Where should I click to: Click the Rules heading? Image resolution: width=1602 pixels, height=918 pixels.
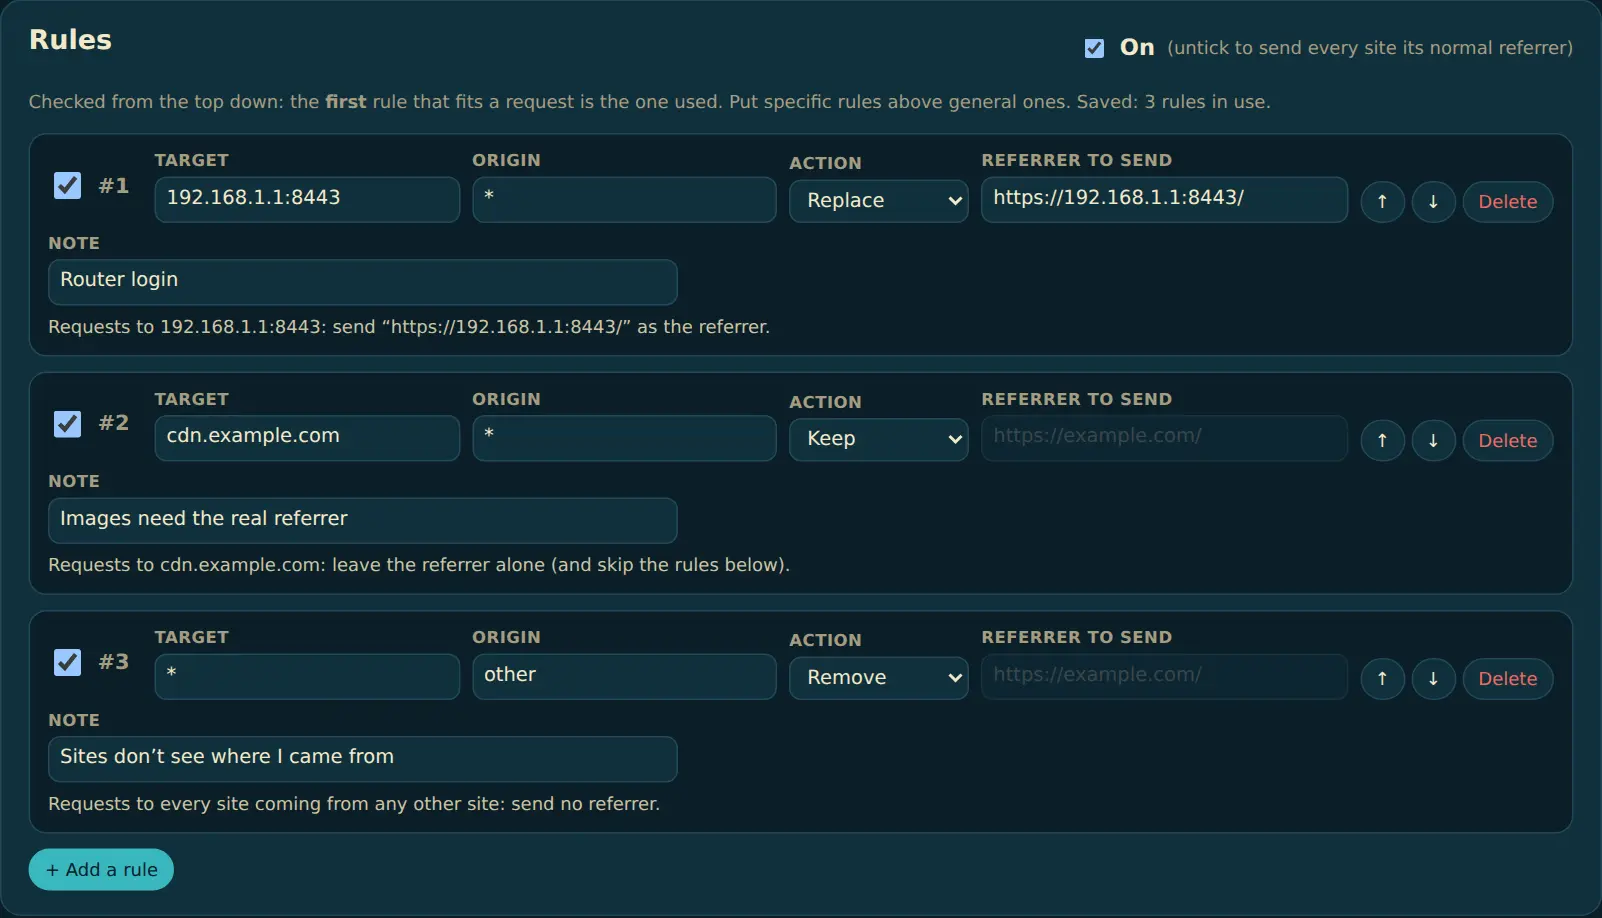point(70,40)
